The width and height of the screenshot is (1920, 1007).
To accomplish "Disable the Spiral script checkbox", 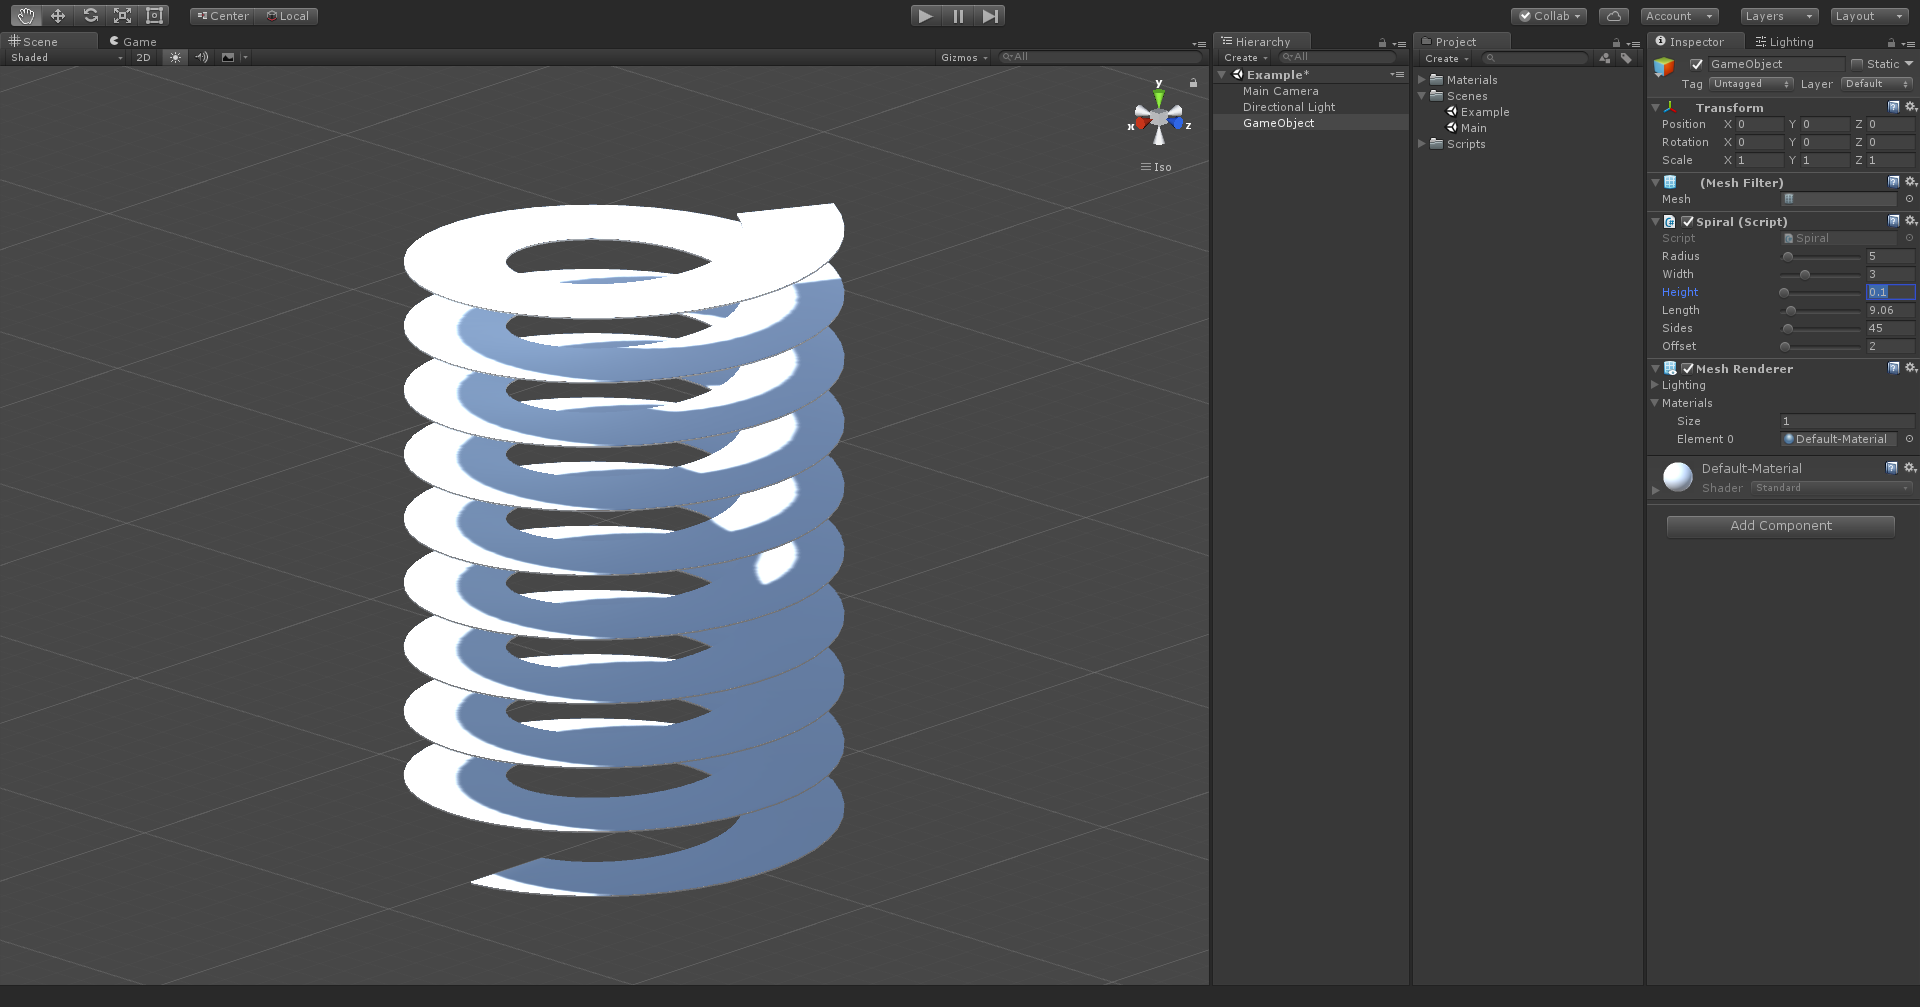I will (1688, 221).
